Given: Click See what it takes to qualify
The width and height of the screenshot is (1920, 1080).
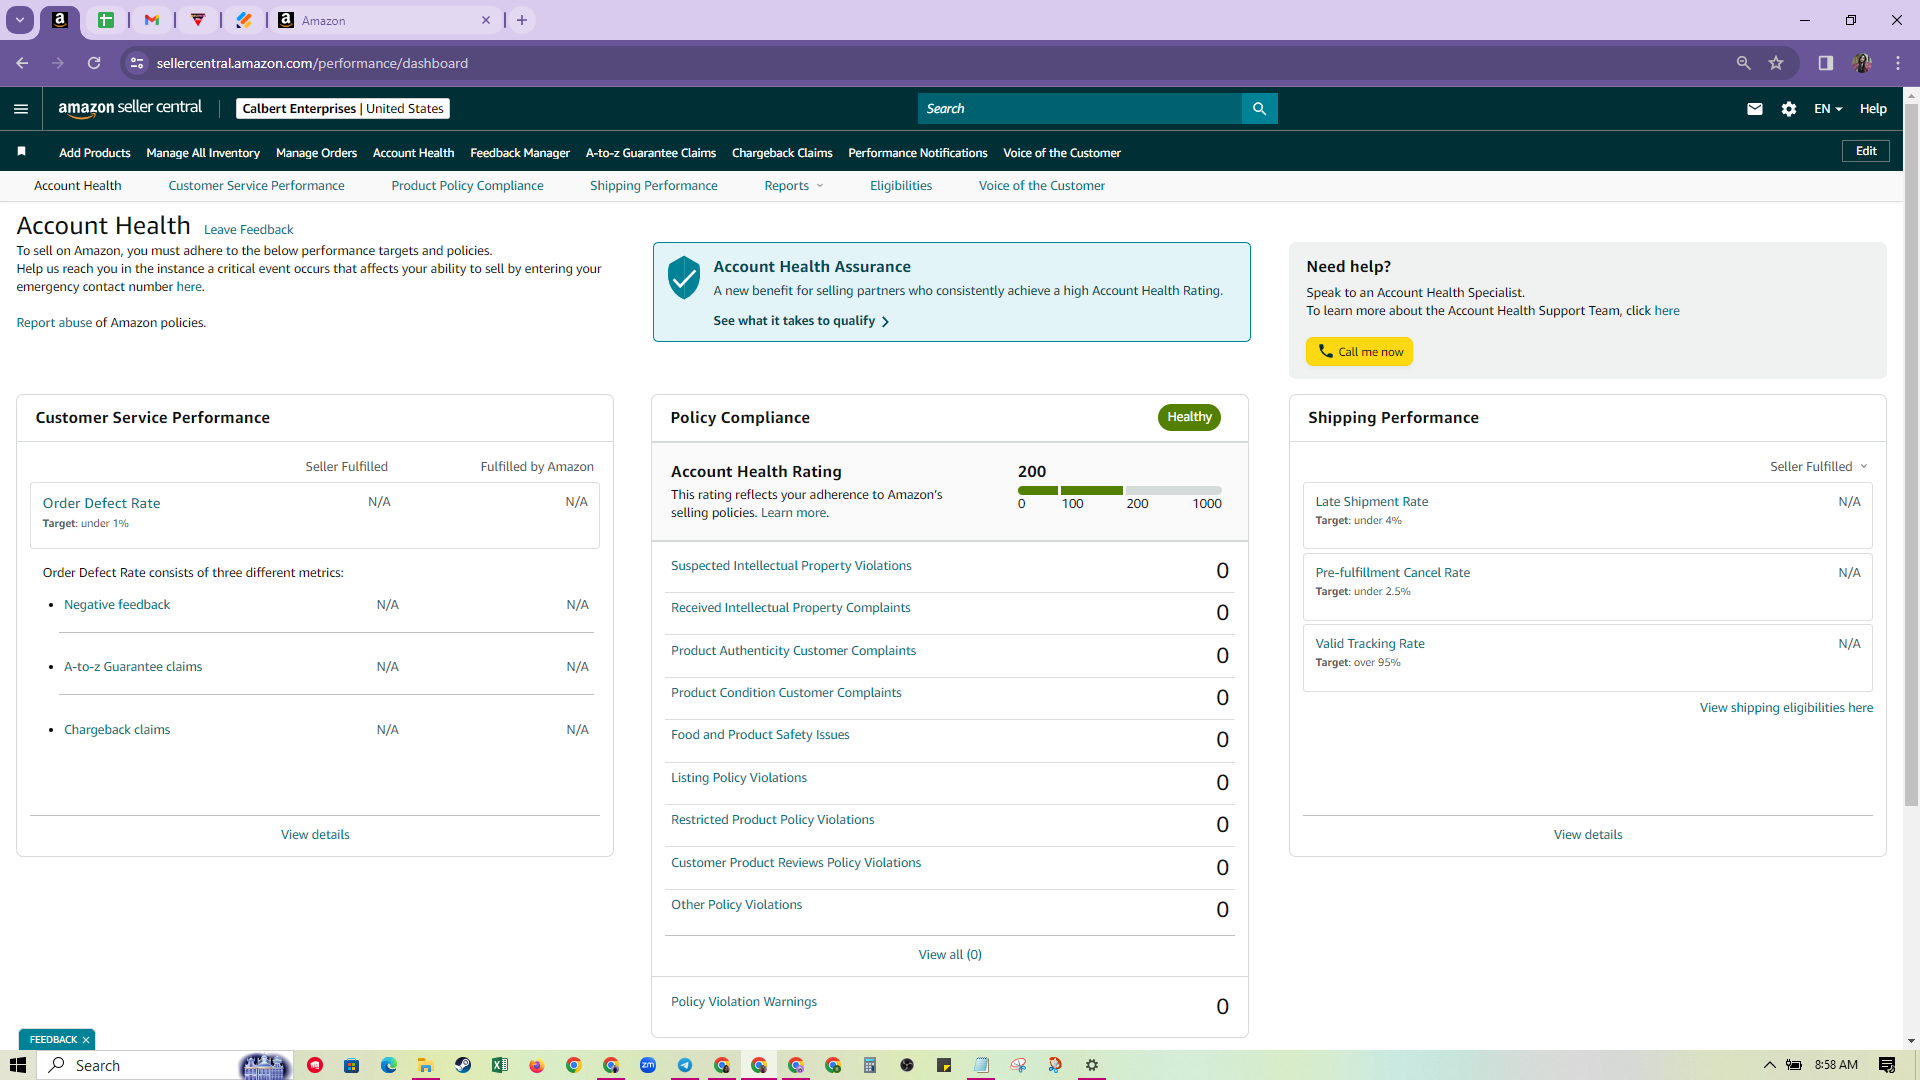Looking at the screenshot, I should [x=801, y=321].
